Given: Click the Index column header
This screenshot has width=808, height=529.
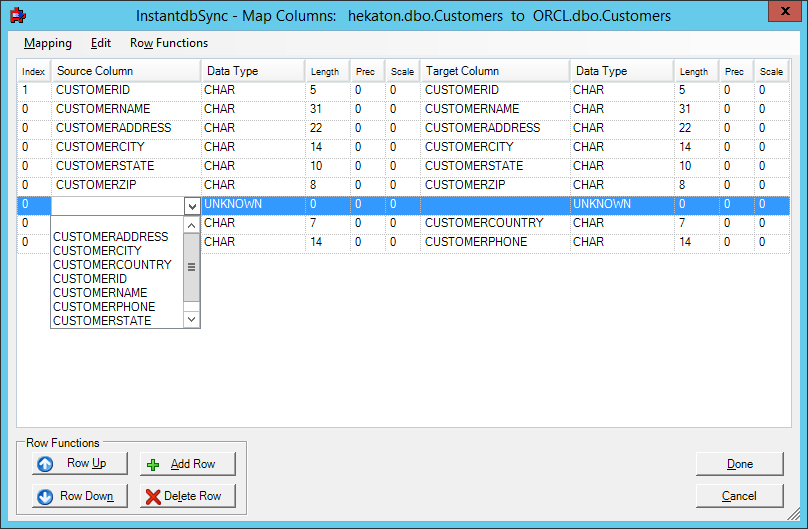Looking at the screenshot, I should pos(34,71).
